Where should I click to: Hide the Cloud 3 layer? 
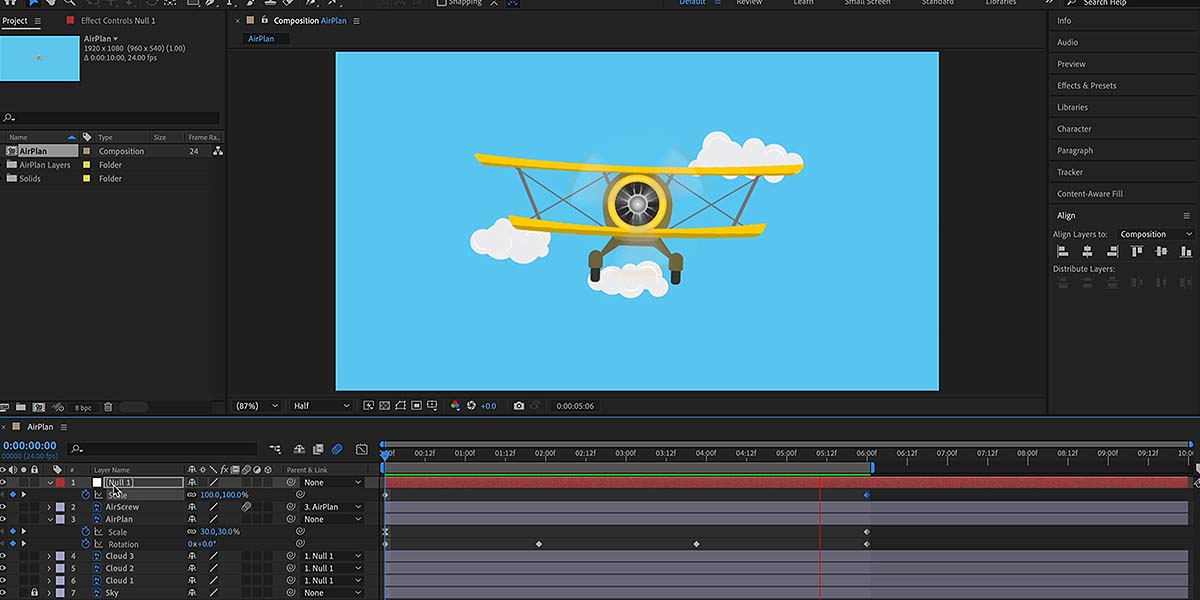(4, 556)
